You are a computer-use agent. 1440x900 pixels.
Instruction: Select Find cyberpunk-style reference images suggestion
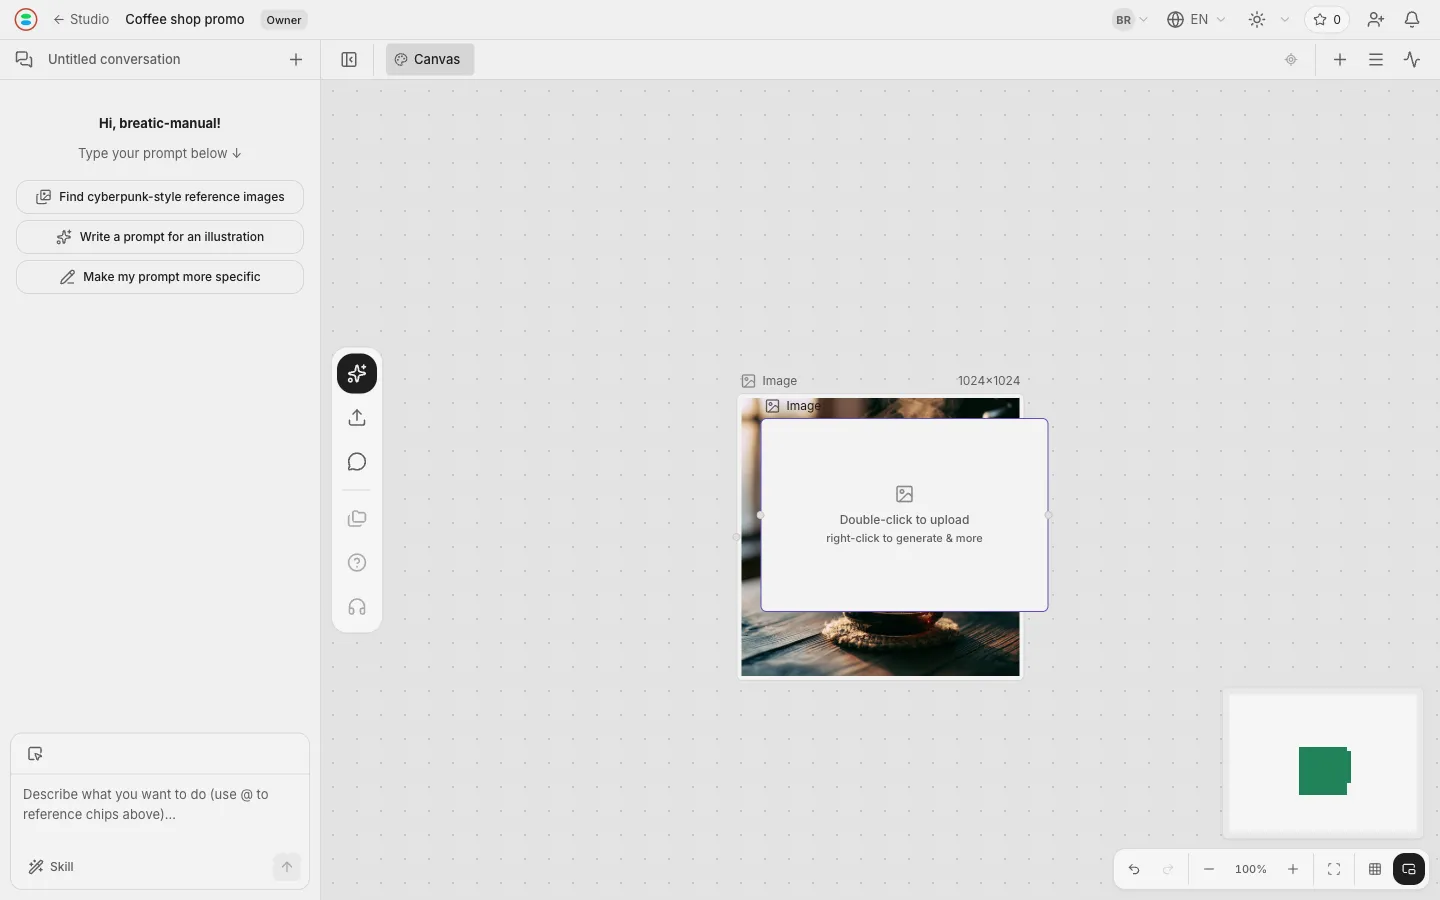pyautogui.click(x=160, y=197)
